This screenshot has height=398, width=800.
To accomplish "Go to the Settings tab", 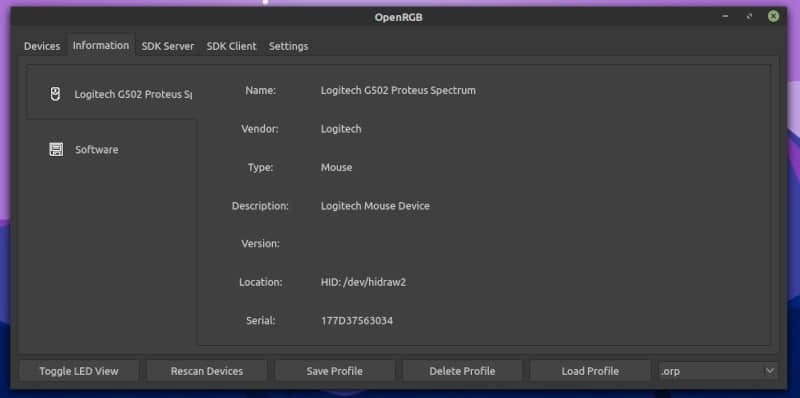I will pyautogui.click(x=288, y=46).
